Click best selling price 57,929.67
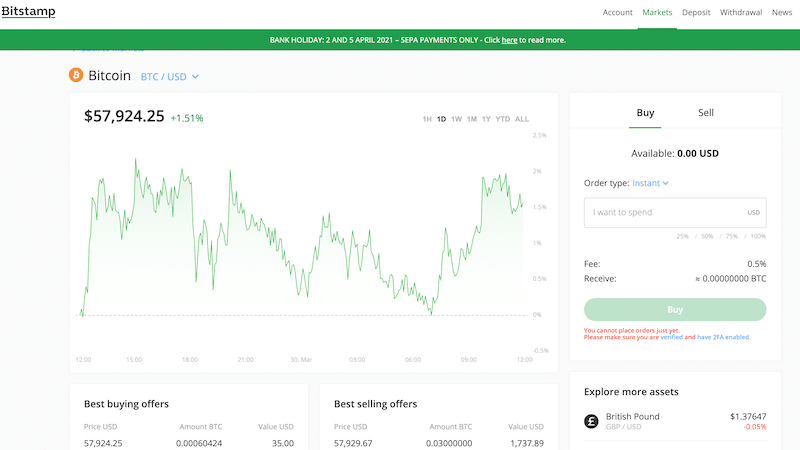 tap(353, 443)
